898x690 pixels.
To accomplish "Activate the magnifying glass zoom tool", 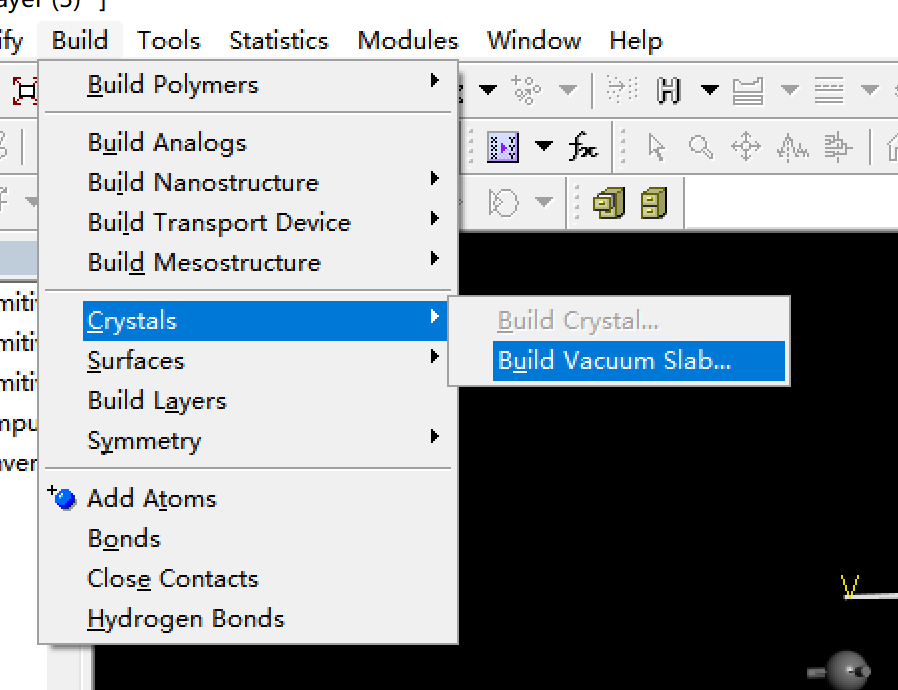I will pyautogui.click(x=702, y=147).
